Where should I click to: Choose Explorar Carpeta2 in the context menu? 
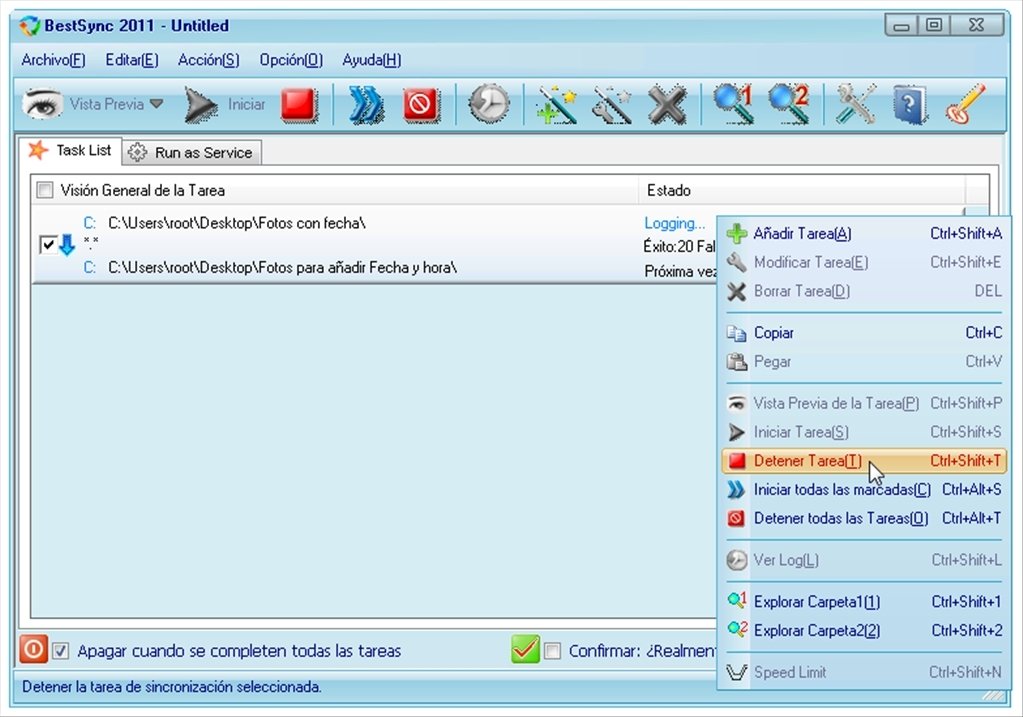864,630
